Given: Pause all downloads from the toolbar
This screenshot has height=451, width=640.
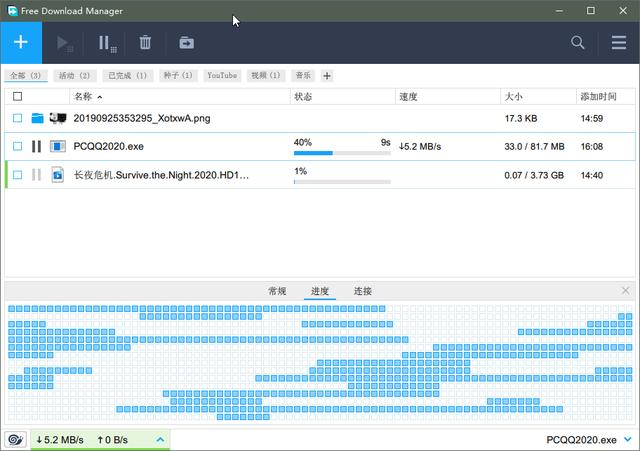Looking at the screenshot, I should click(x=105, y=43).
